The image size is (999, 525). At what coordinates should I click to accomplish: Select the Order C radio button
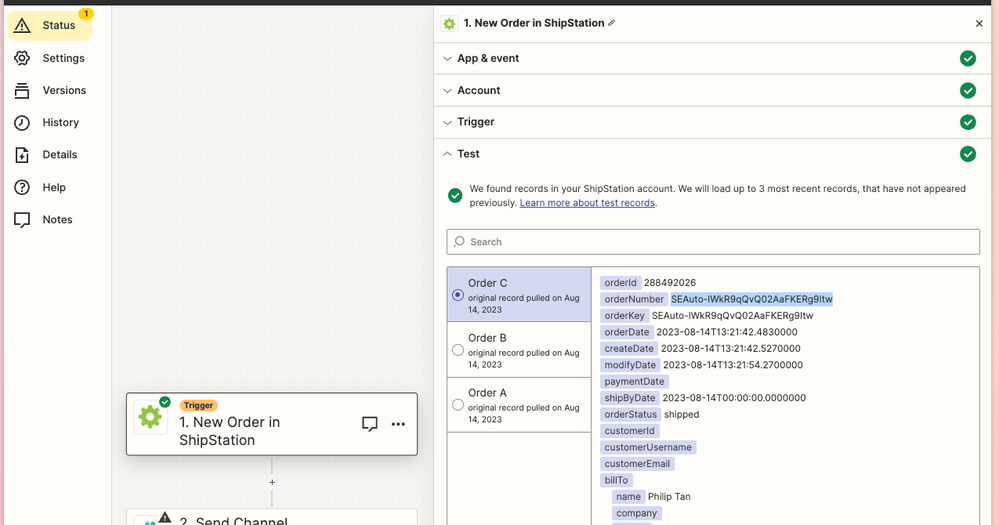click(x=458, y=295)
